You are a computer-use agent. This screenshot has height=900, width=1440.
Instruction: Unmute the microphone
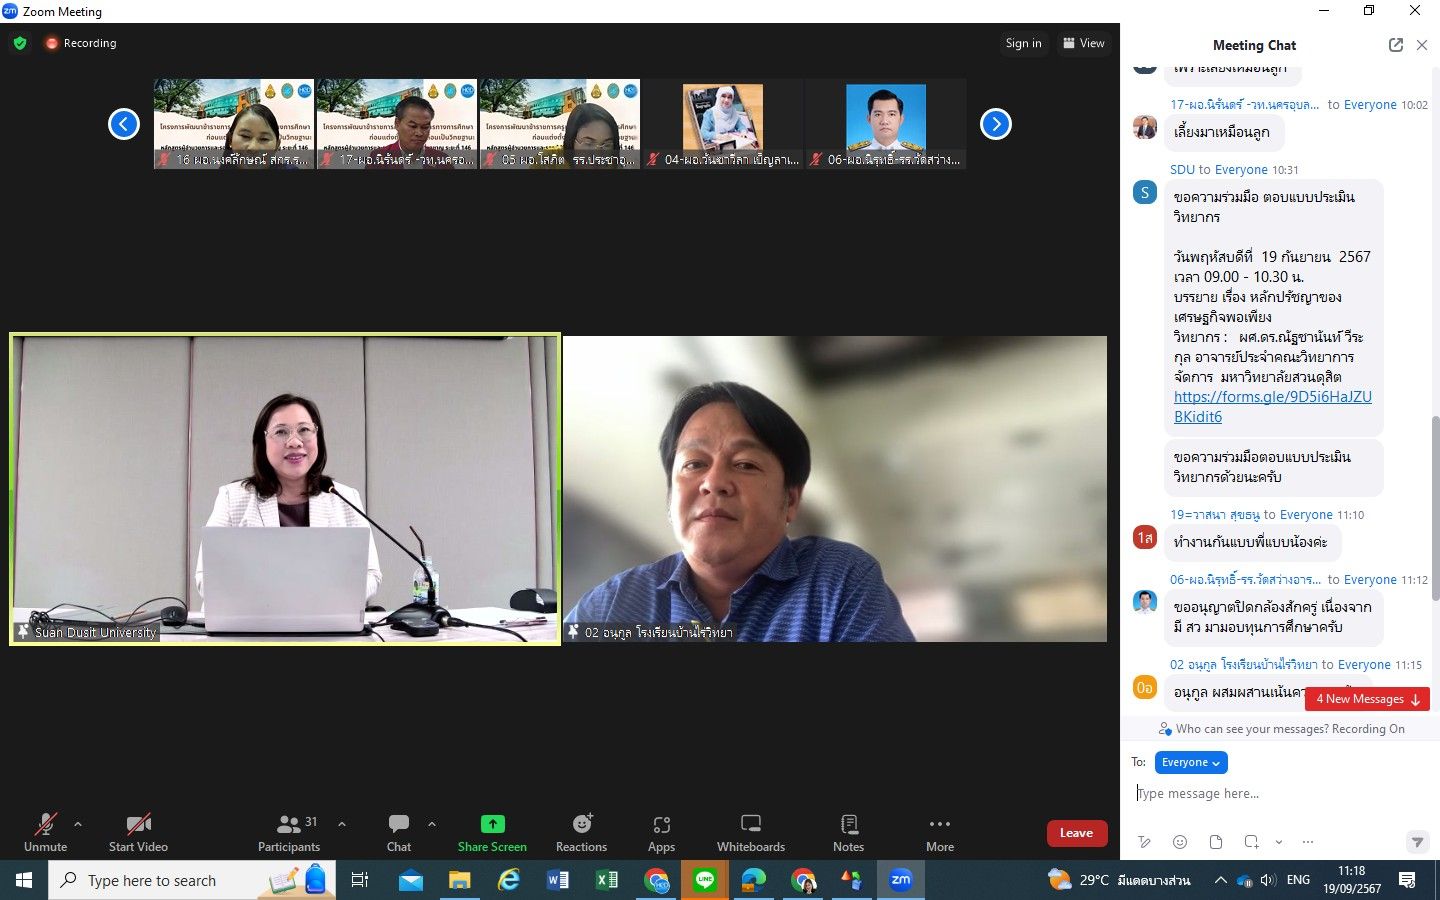click(45, 832)
